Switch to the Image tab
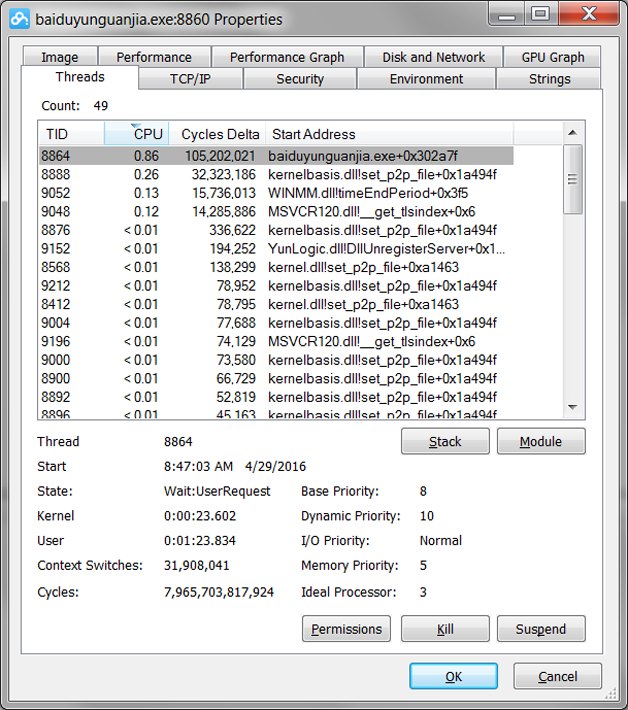 click(x=60, y=57)
